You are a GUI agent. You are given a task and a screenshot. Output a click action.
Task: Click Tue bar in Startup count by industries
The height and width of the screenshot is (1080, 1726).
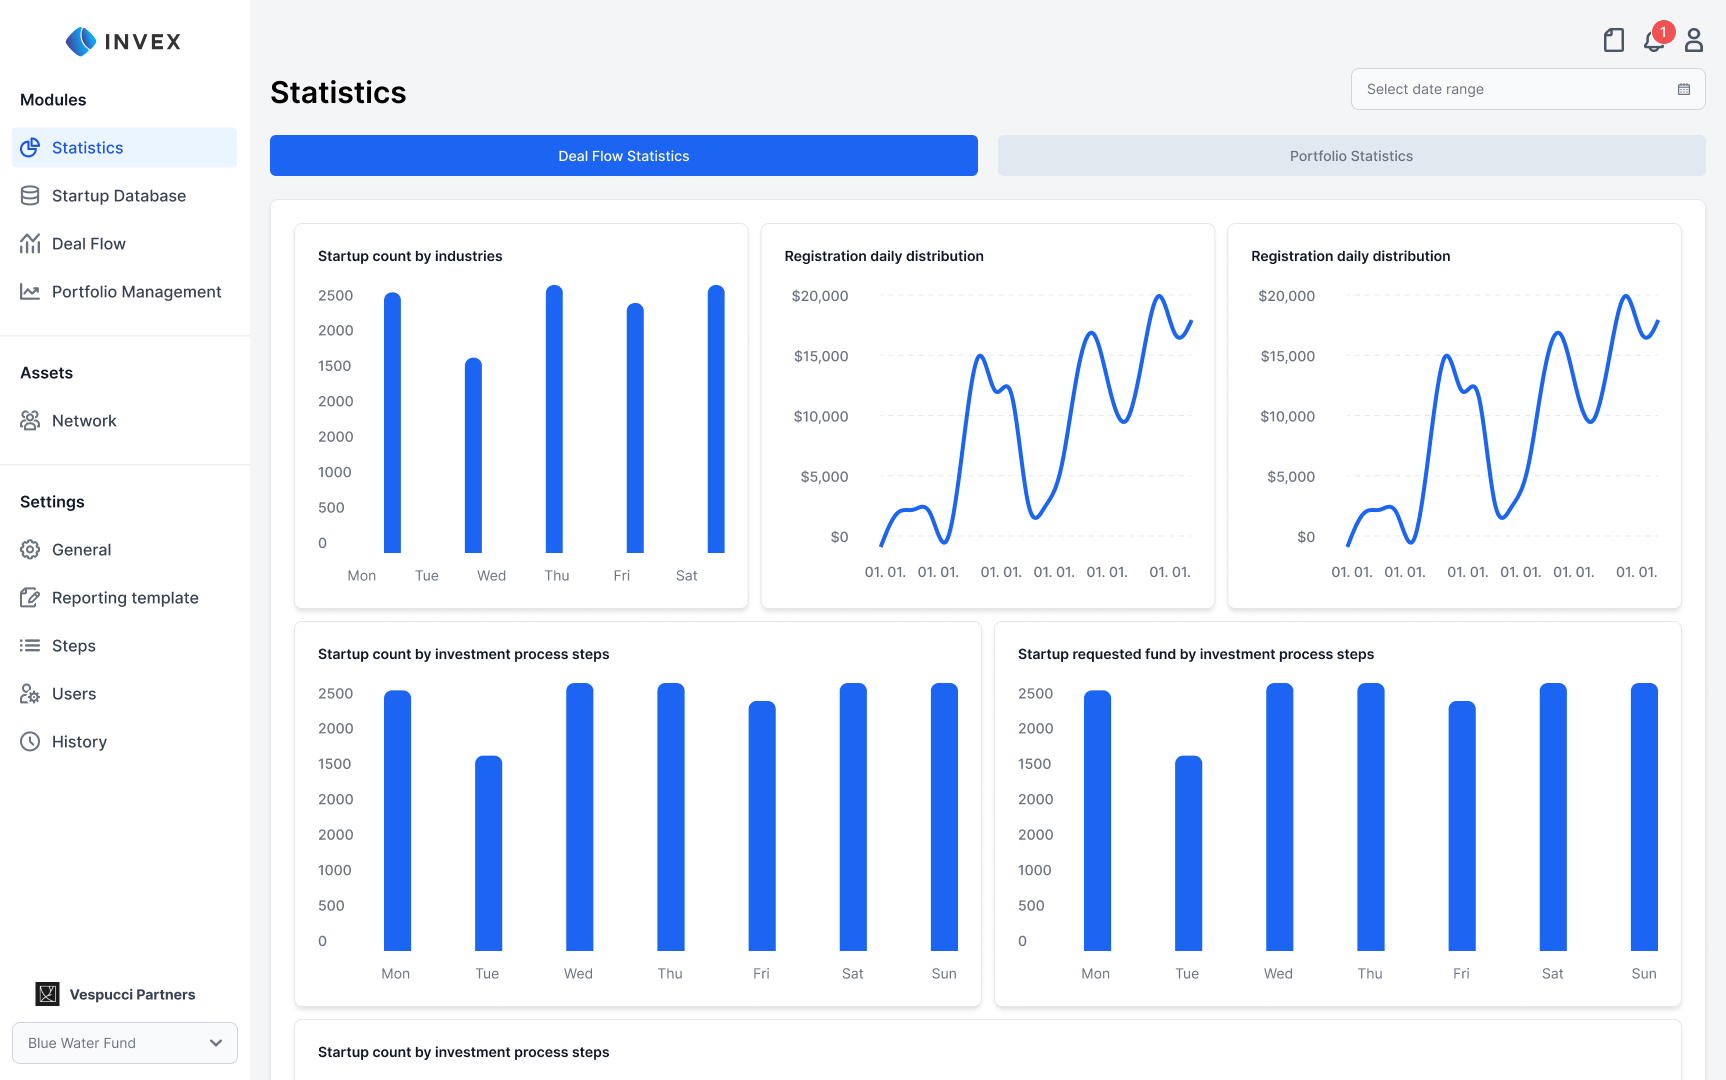point(473,455)
